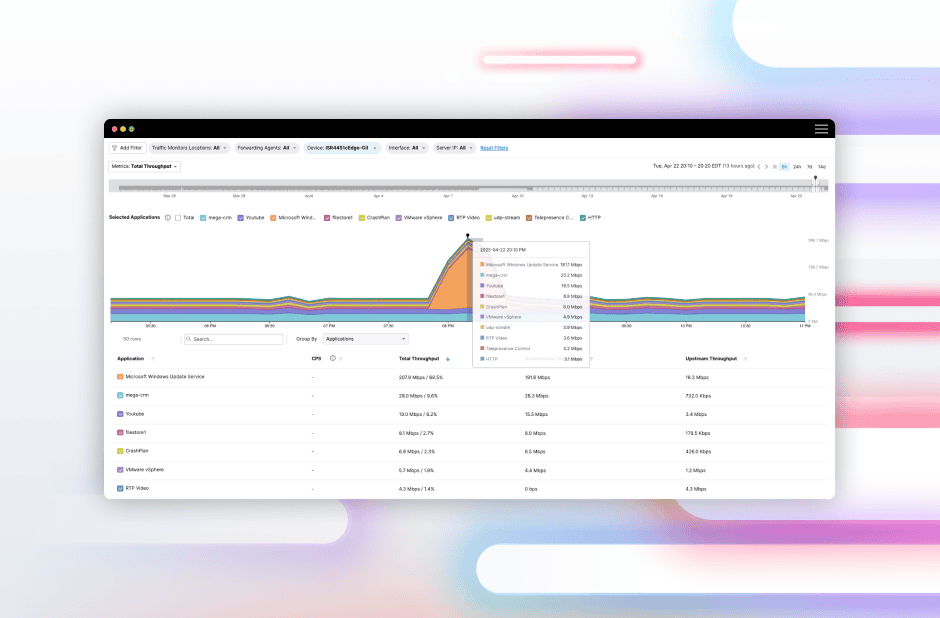This screenshot has width=940, height=618.
Task: Click info icon next to CPS column
Action: (331, 357)
